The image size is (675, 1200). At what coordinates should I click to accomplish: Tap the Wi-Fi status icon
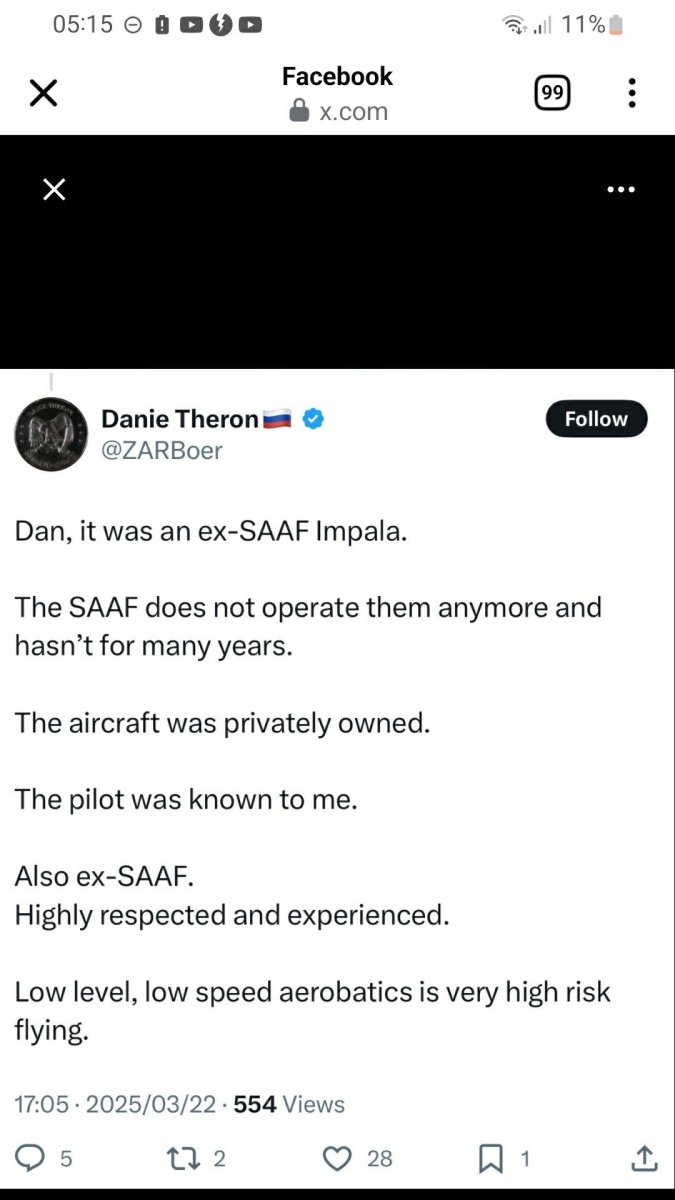[513, 23]
